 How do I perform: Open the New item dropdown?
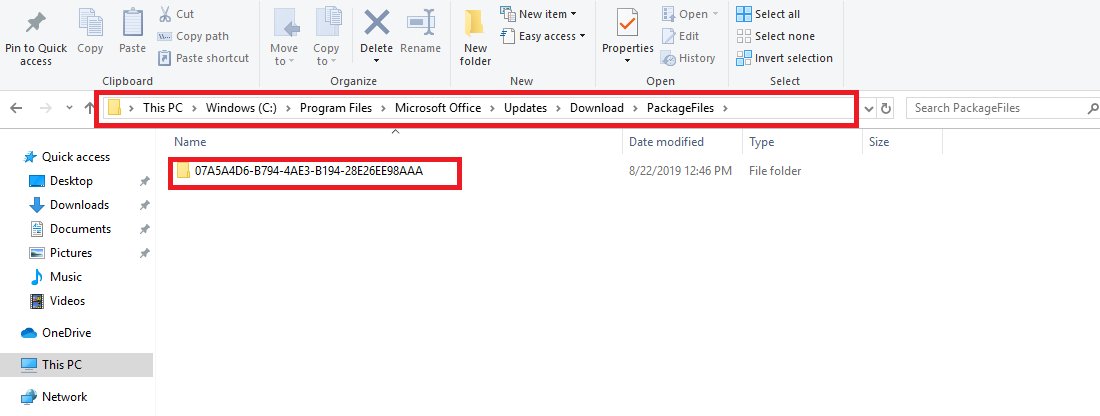coord(538,14)
